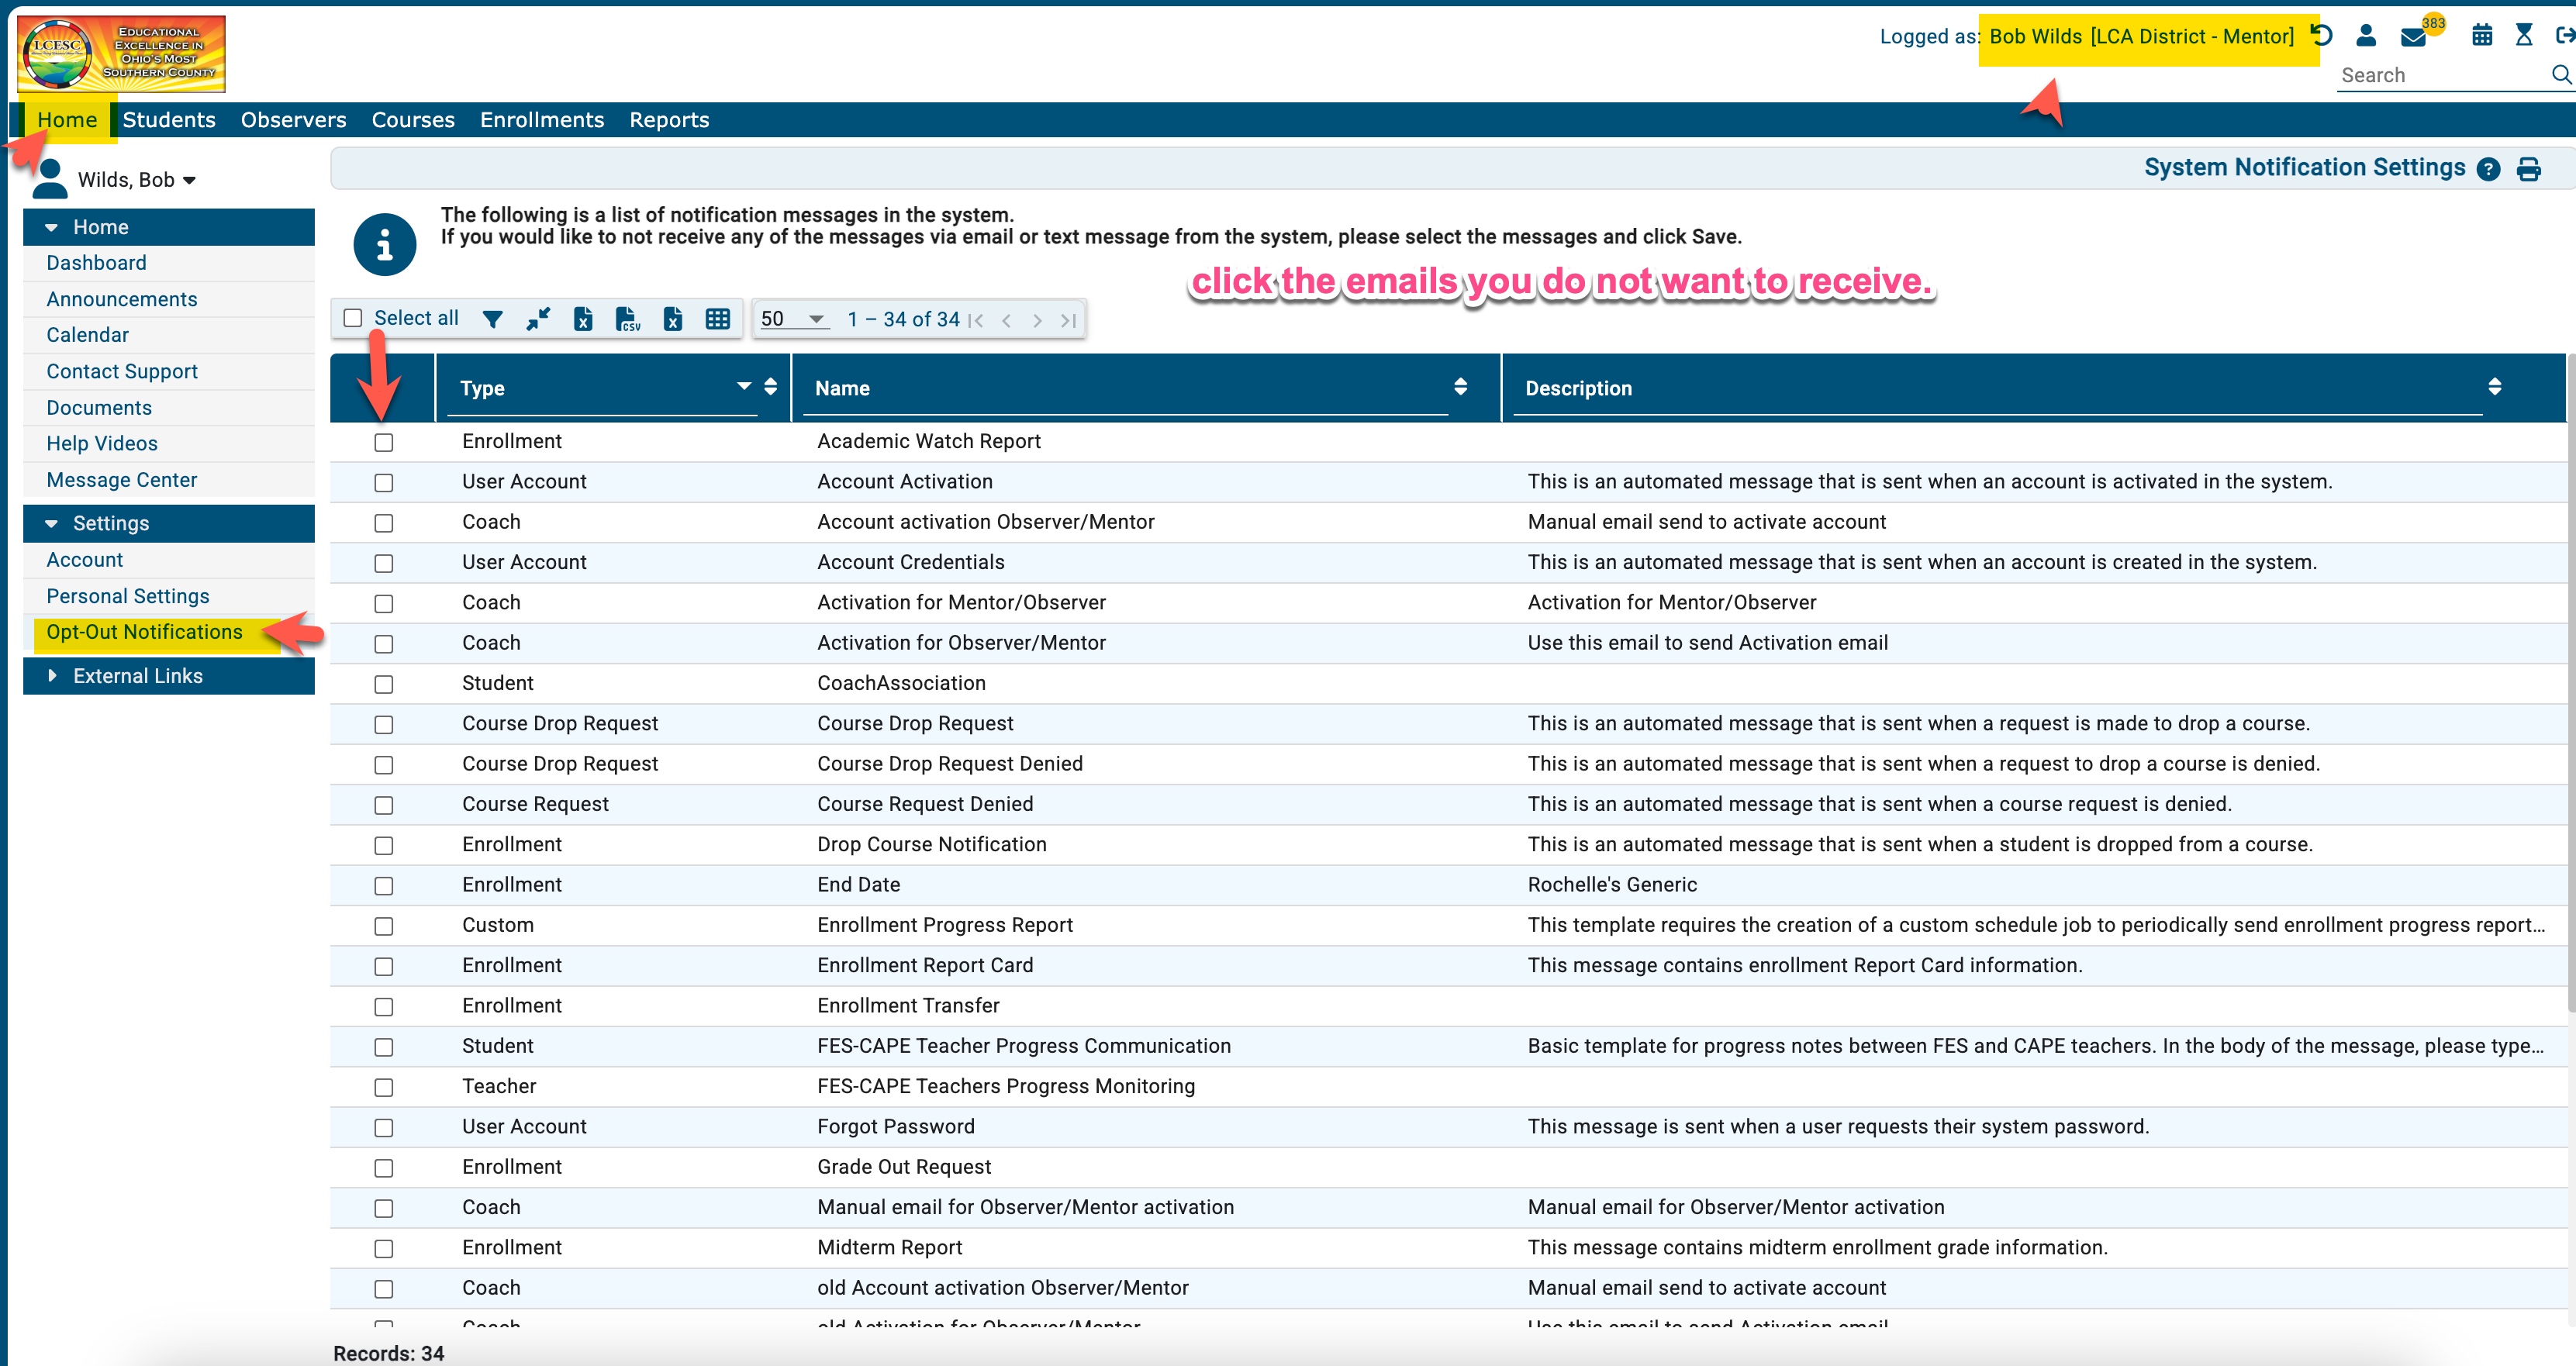This screenshot has width=2576, height=1366.
Task: Sort by the Description column arrows
Action: coord(2495,387)
